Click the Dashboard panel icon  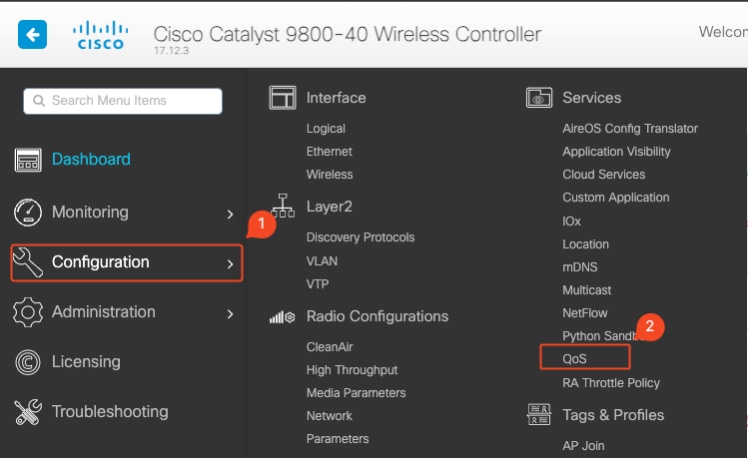(x=28, y=160)
